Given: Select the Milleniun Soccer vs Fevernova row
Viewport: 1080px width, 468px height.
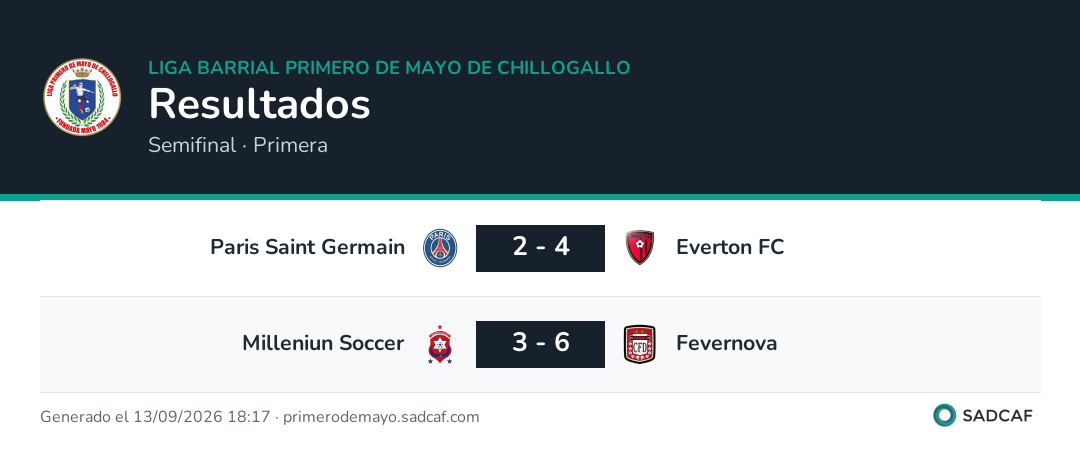Looking at the screenshot, I should 540,345.
